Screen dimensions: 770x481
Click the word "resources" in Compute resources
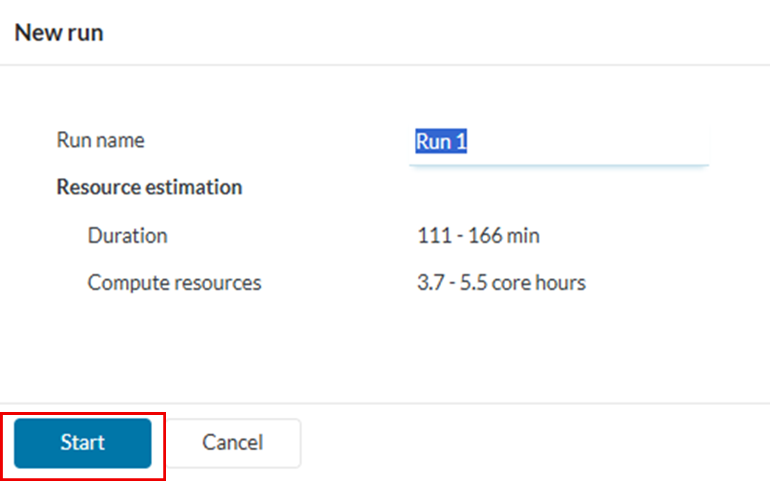pyautogui.click(x=215, y=283)
